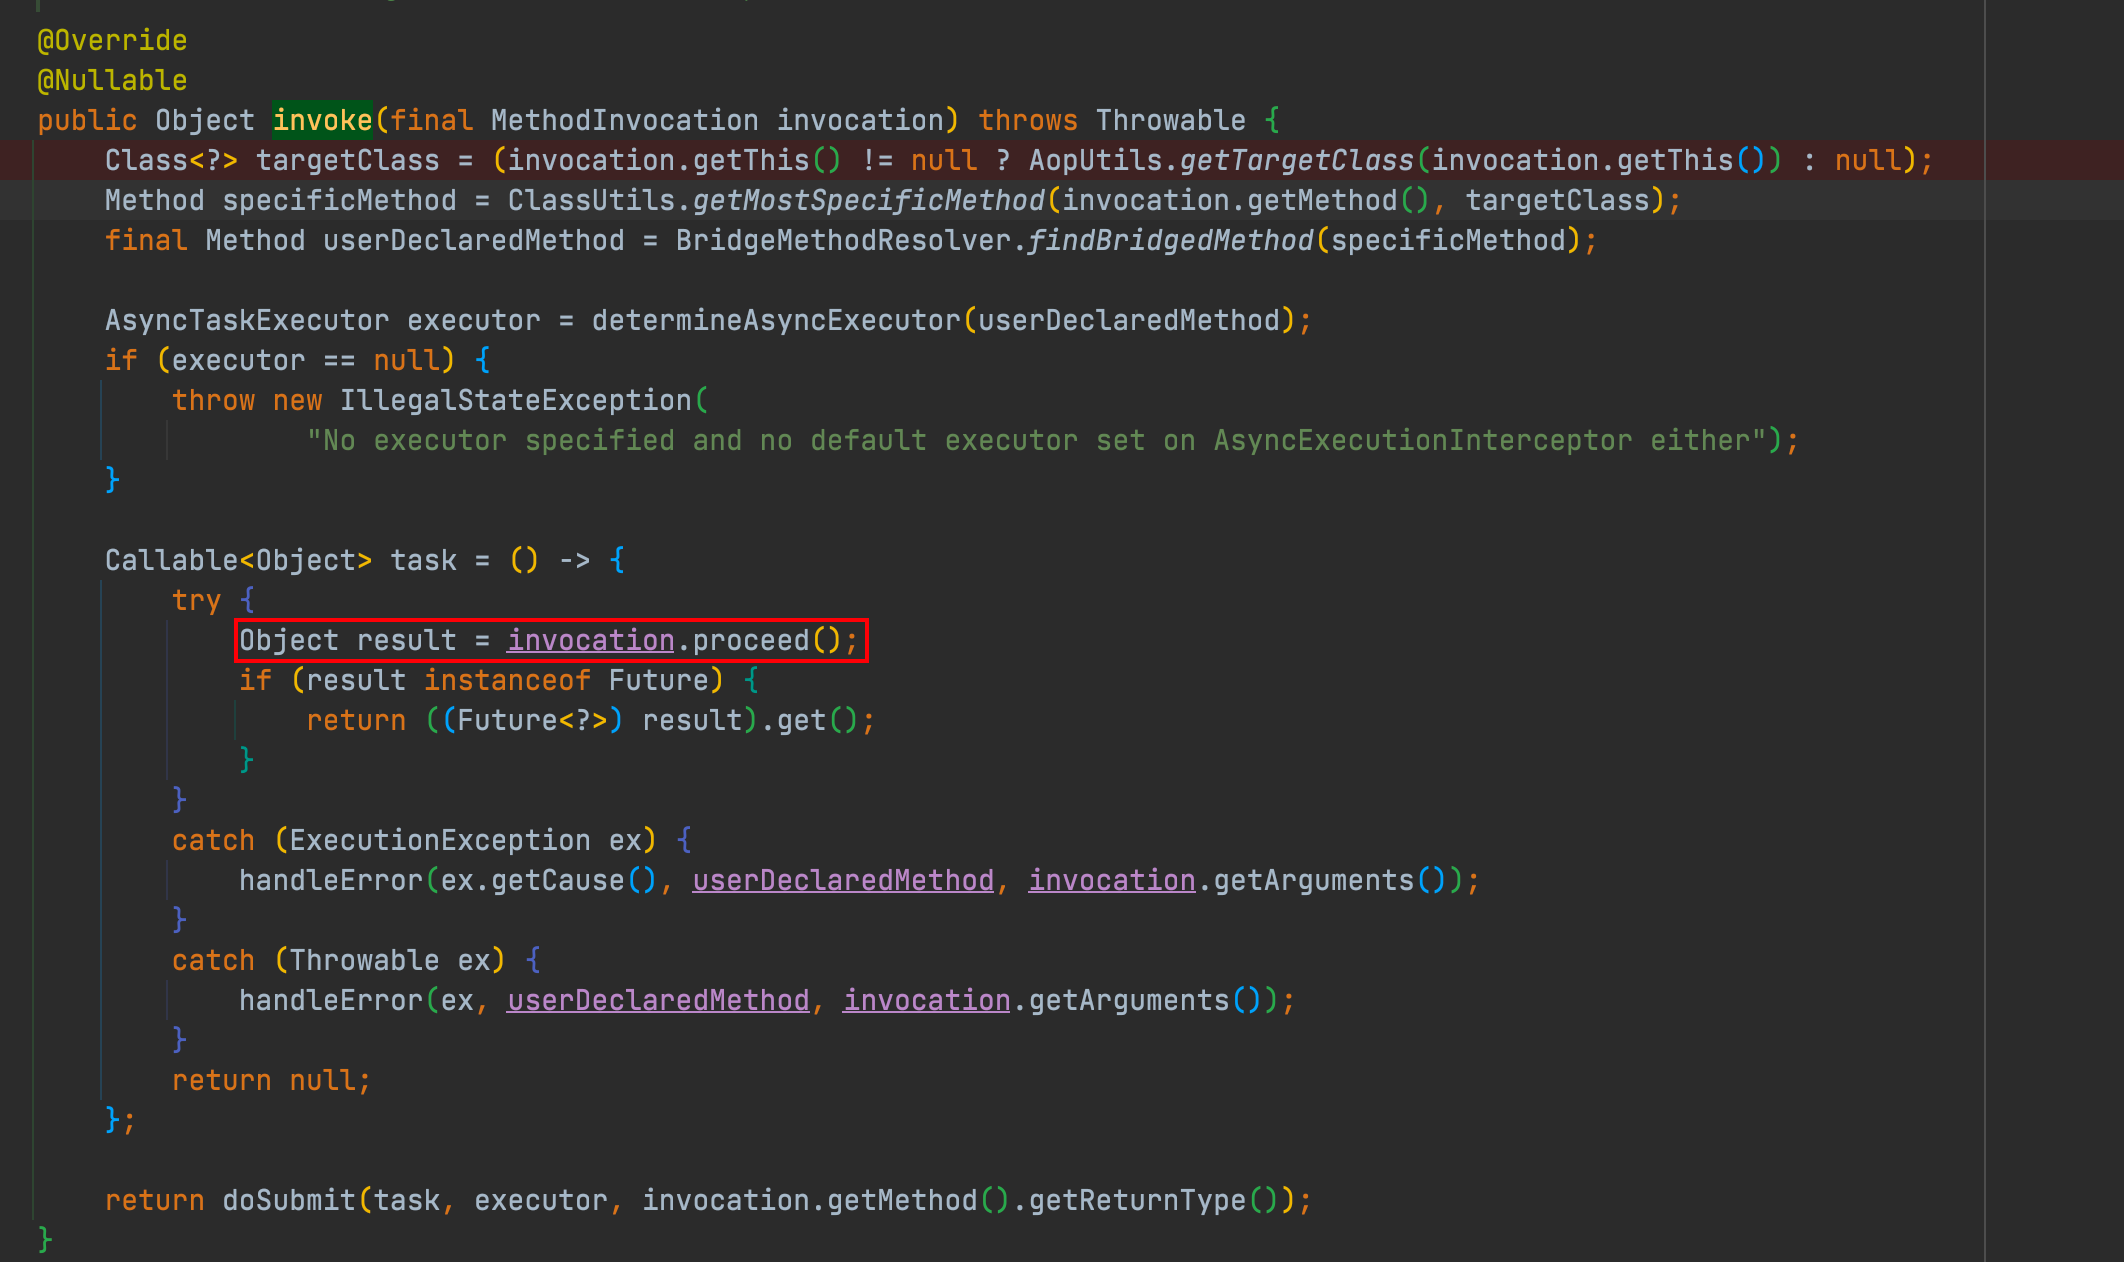Click the getTargetClass method call
The width and height of the screenshot is (2124, 1262).
1296,160
